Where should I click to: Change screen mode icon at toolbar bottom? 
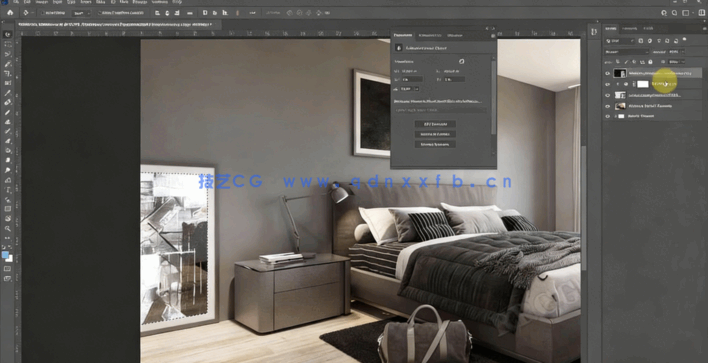click(8, 279)
